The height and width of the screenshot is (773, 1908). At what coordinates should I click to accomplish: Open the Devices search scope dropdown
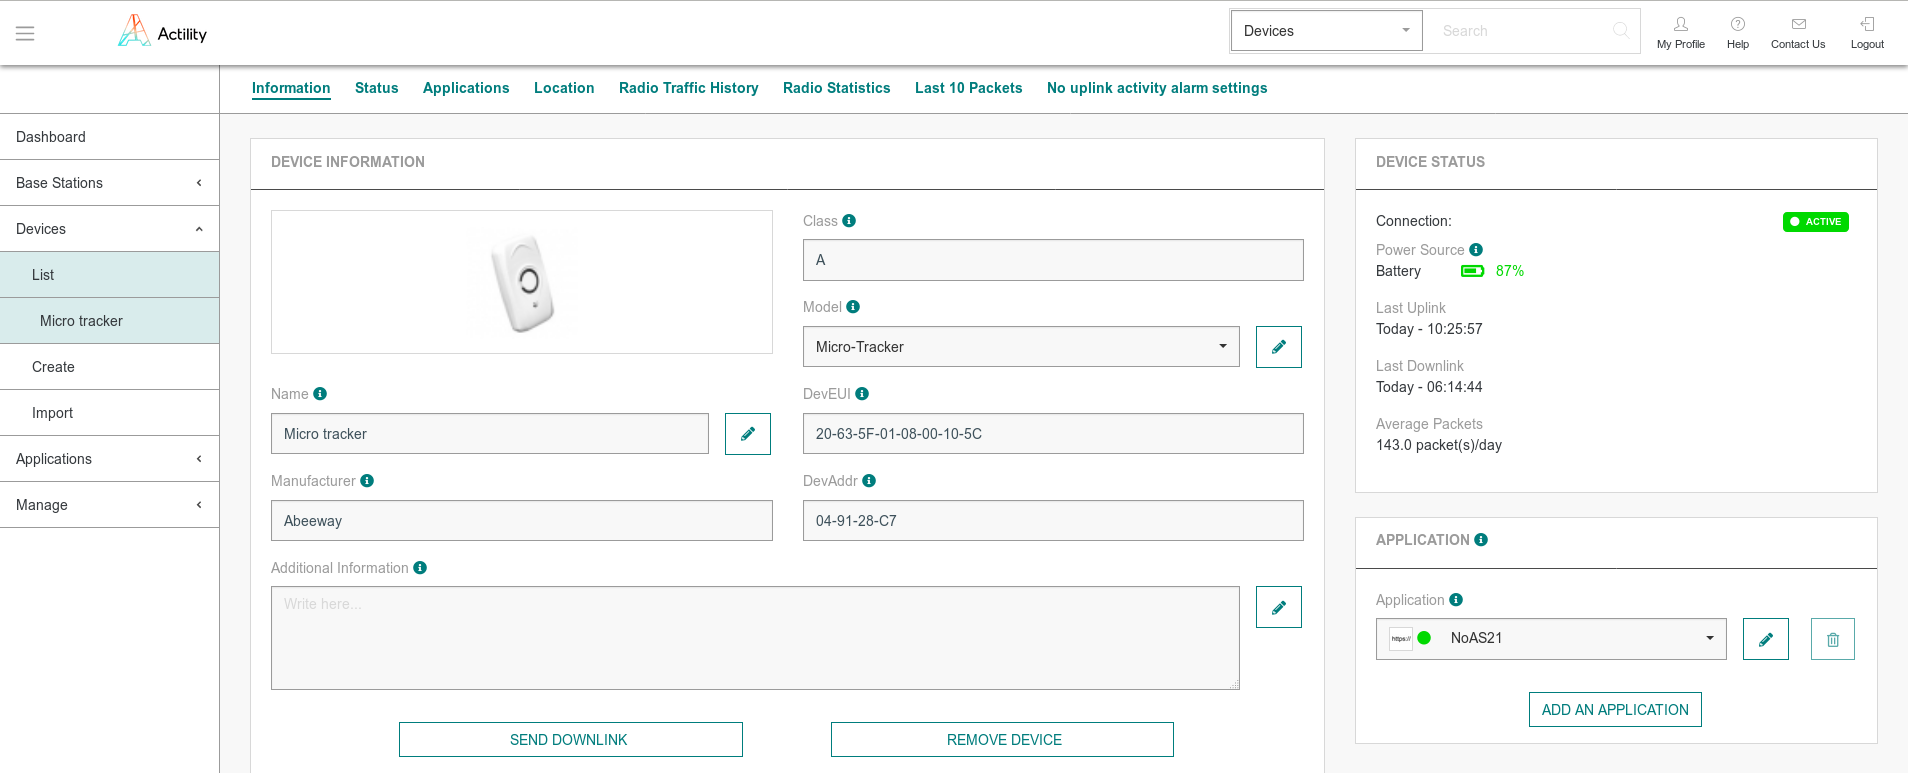point(1325,31)
